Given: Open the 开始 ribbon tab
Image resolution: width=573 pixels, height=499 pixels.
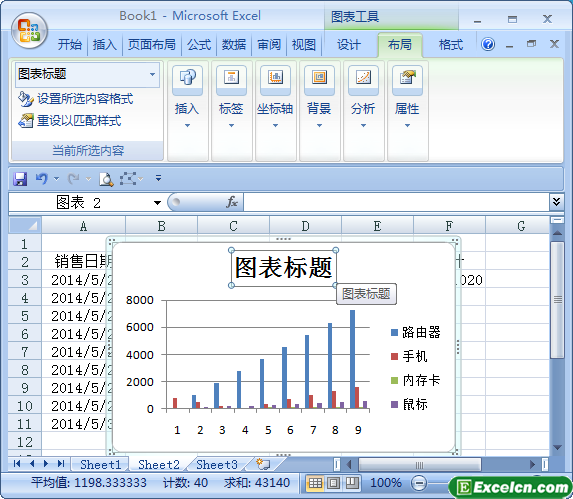Looking at the screenshot, I should pos(69,45).
